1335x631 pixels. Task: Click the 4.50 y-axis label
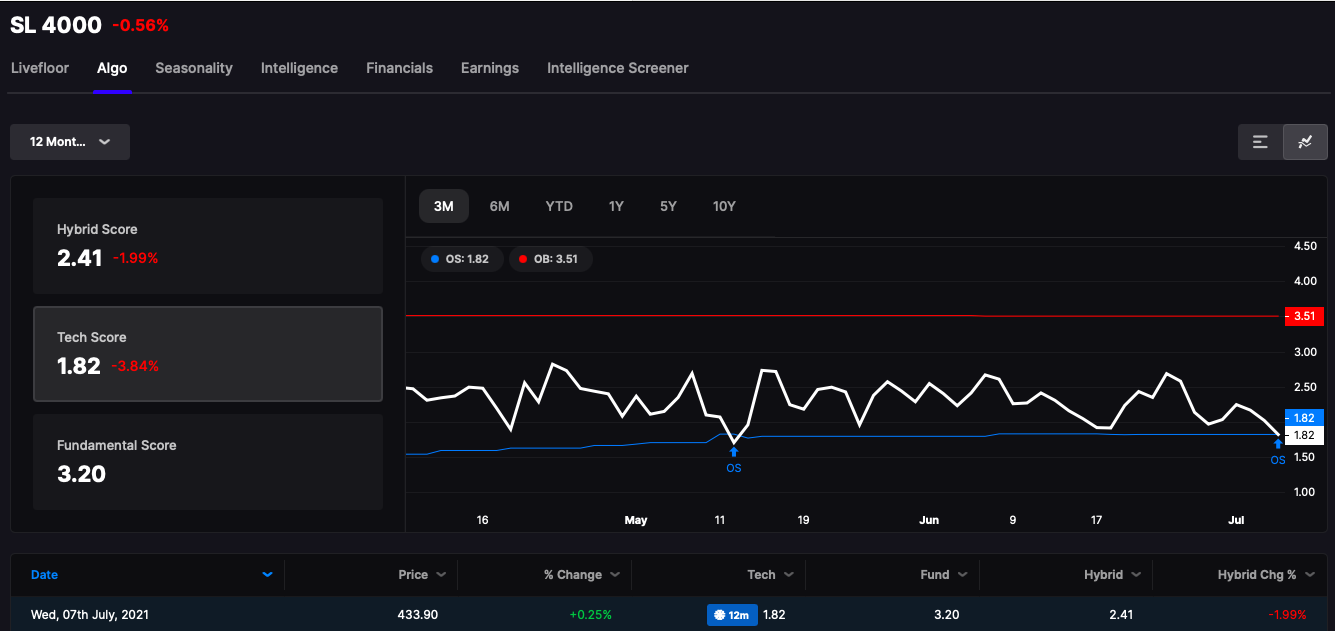[1303, 246]
